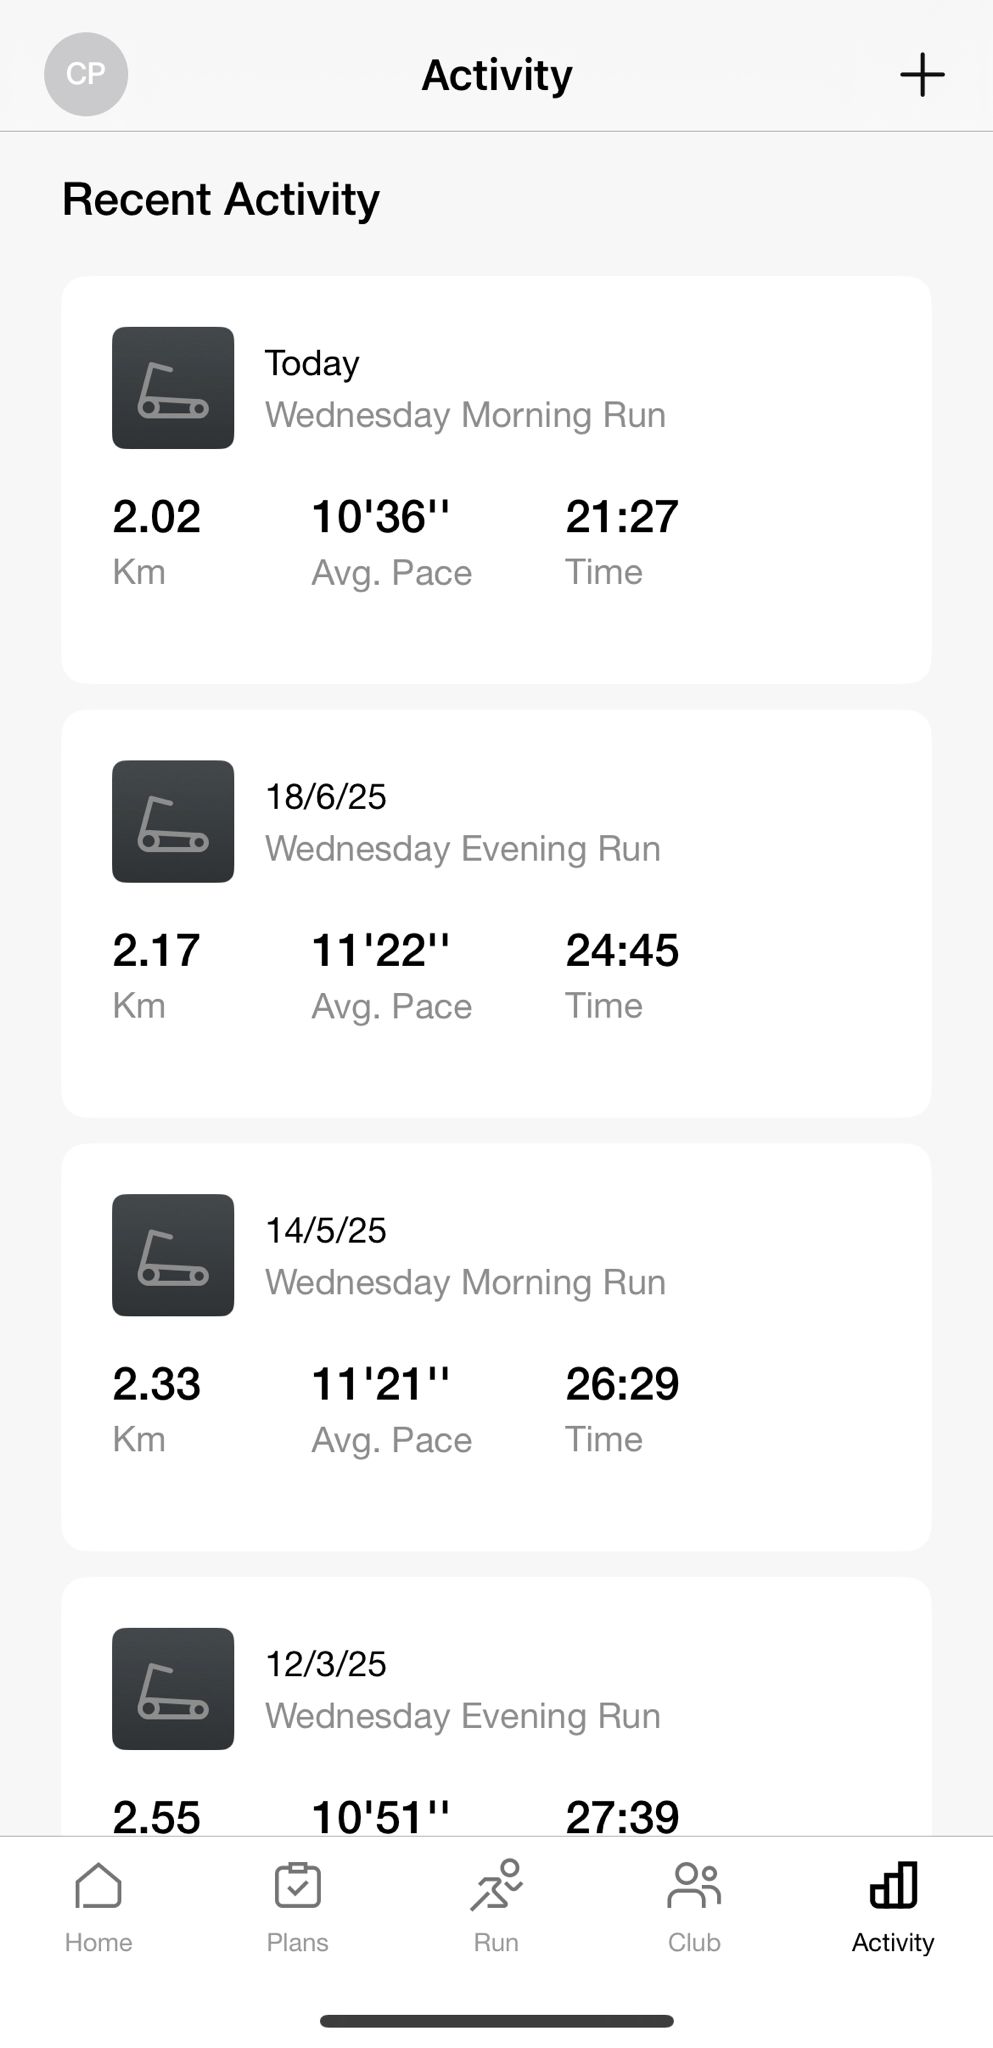Open the Plans tab
Screen dimensions: 993x2048
click(297, 1906)
